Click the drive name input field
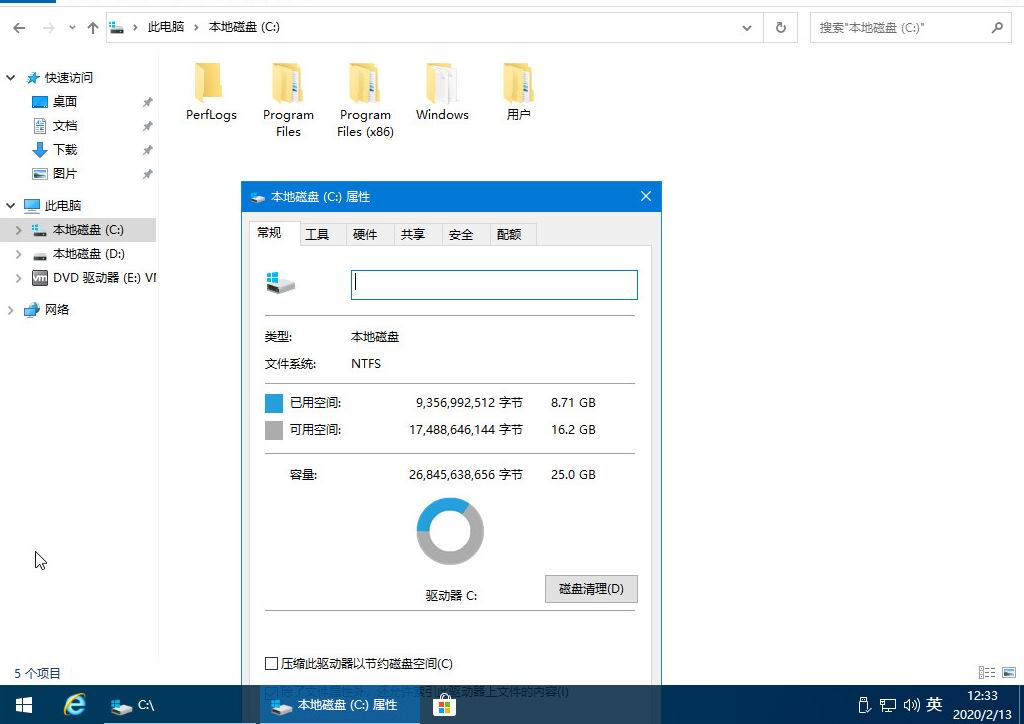 coord(494,285)
